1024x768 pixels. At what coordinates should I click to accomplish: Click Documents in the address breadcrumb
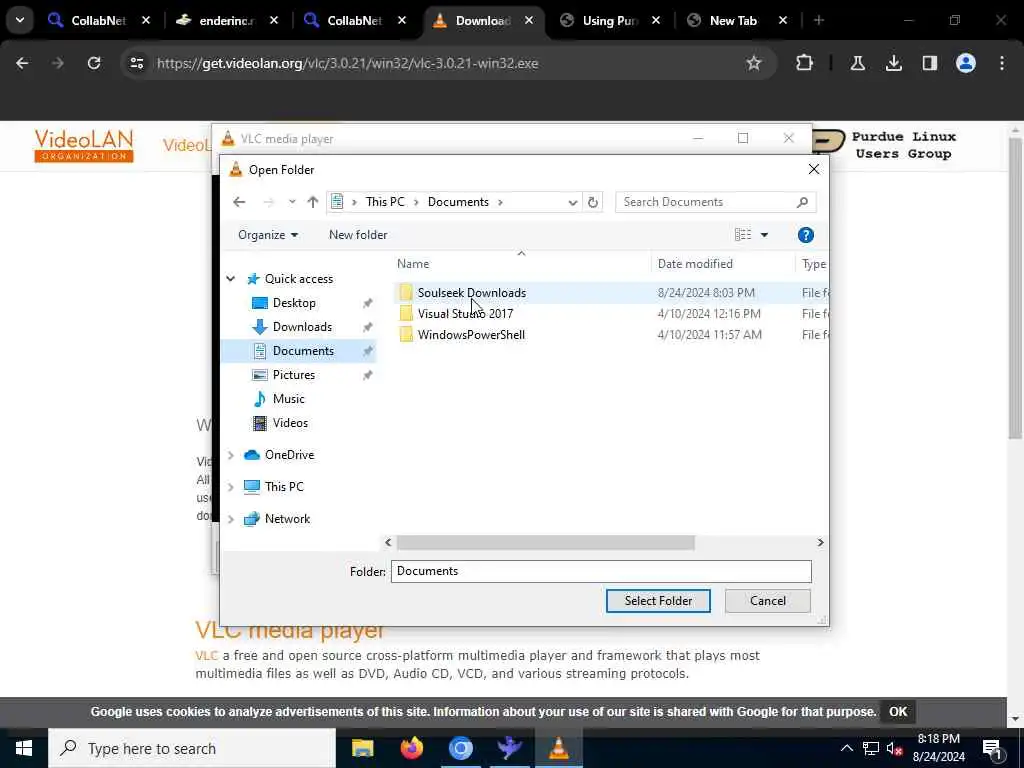pyautogui.click(x=458, y=202)
